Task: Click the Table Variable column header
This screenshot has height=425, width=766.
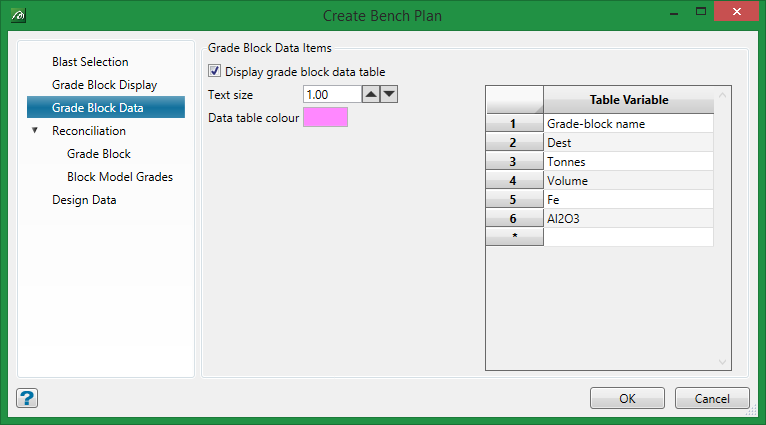Action: point(629,100)
